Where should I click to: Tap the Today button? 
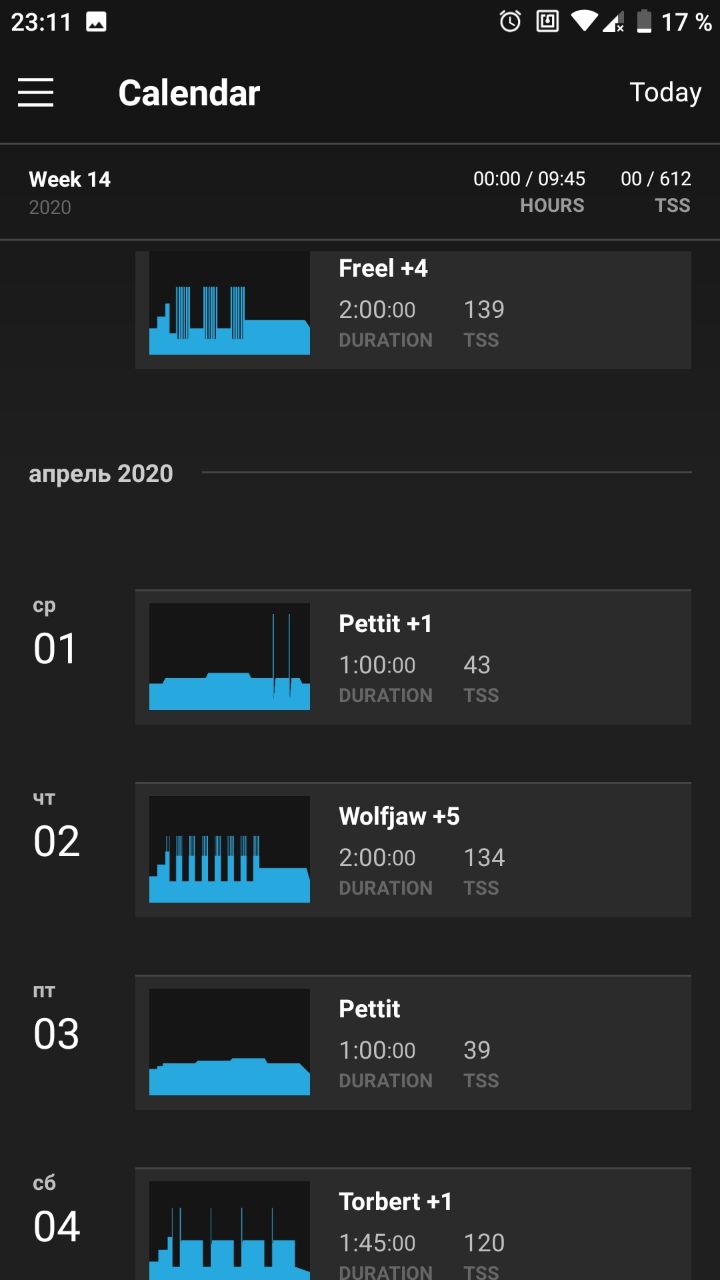[x=665, y=92]
